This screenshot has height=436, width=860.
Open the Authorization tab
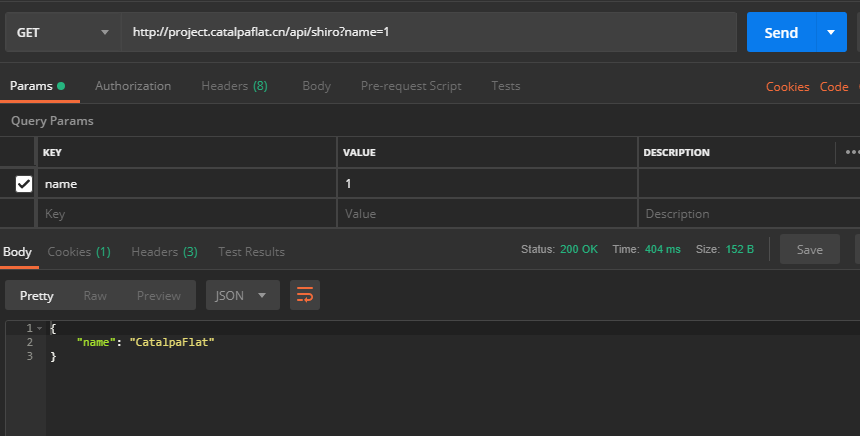coord(133,86)
